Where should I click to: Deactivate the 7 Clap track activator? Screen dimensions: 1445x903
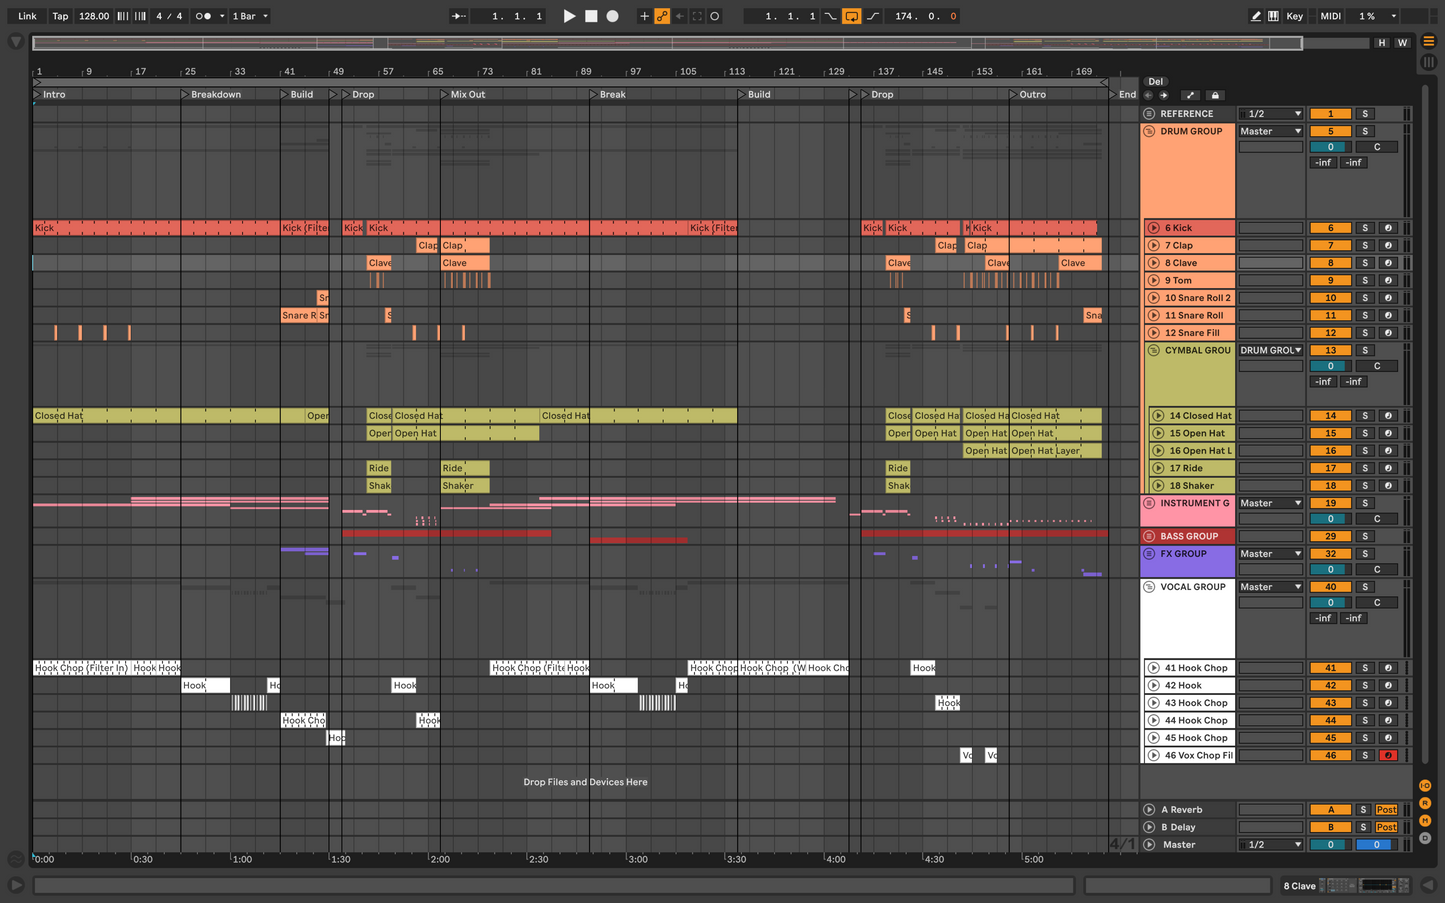tap(1330, 245)
